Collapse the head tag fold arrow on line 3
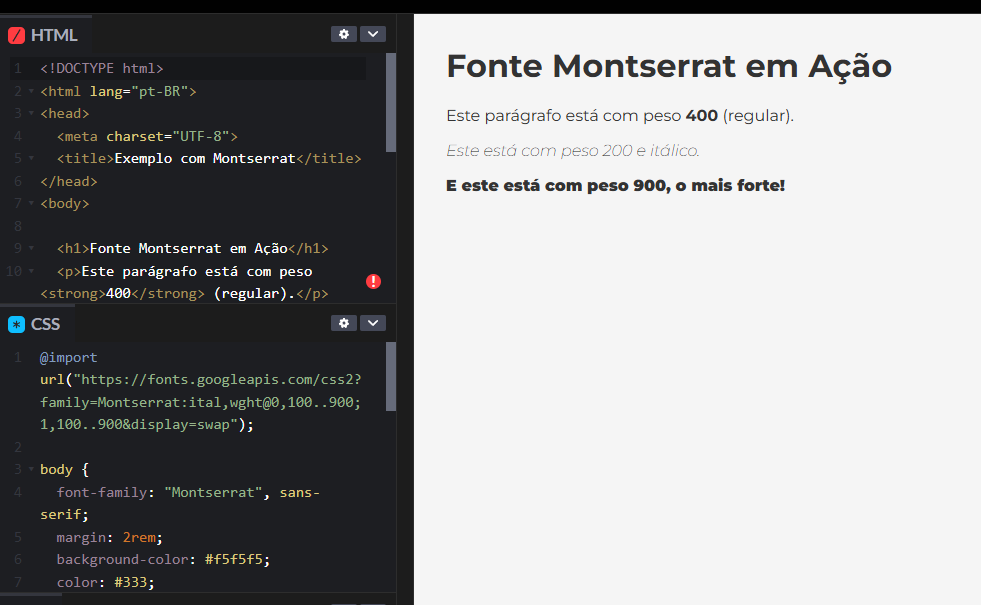The height and width of the screenshot is (605, 981). tap(31, 114)
